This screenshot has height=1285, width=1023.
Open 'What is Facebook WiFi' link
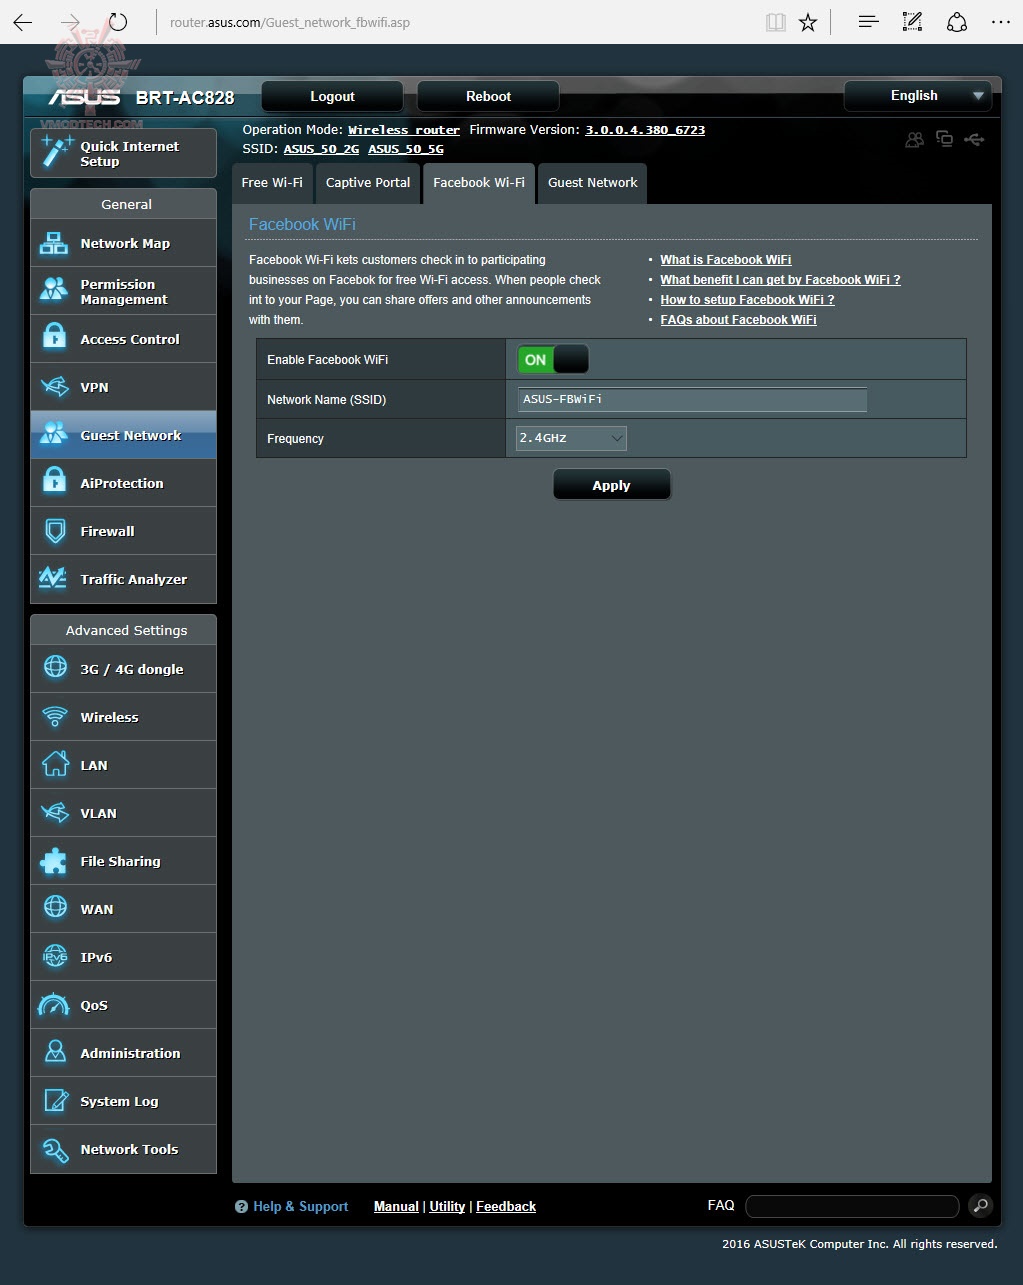pos(726,260)
